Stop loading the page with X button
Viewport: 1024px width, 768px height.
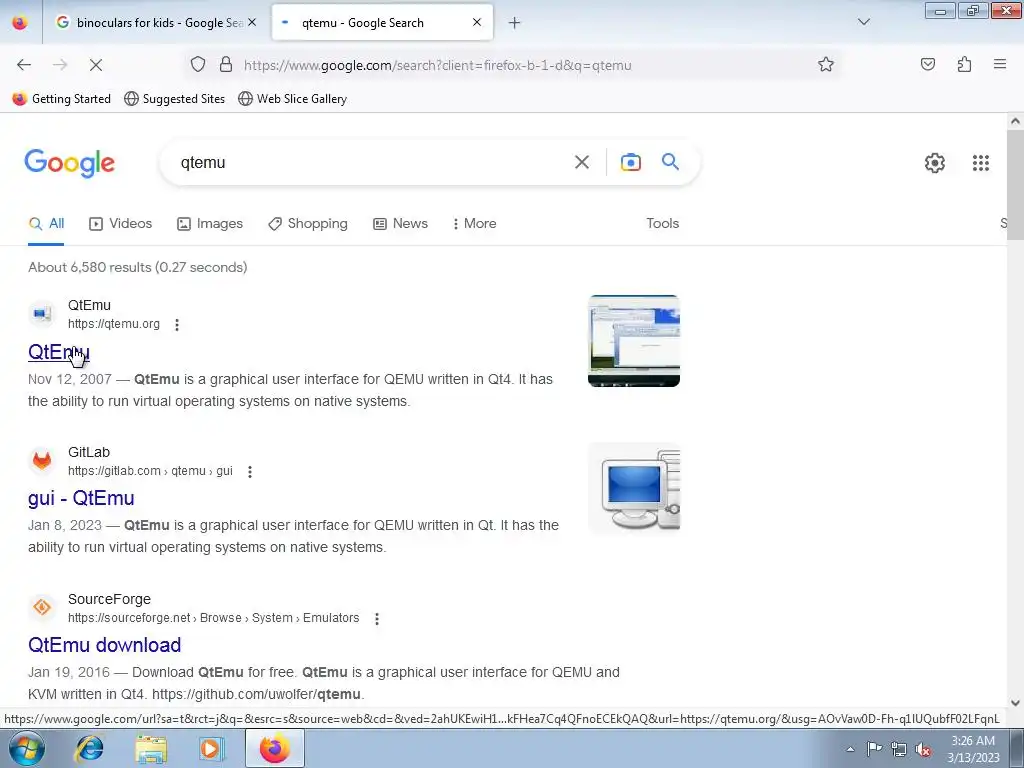tap(96, 65)
